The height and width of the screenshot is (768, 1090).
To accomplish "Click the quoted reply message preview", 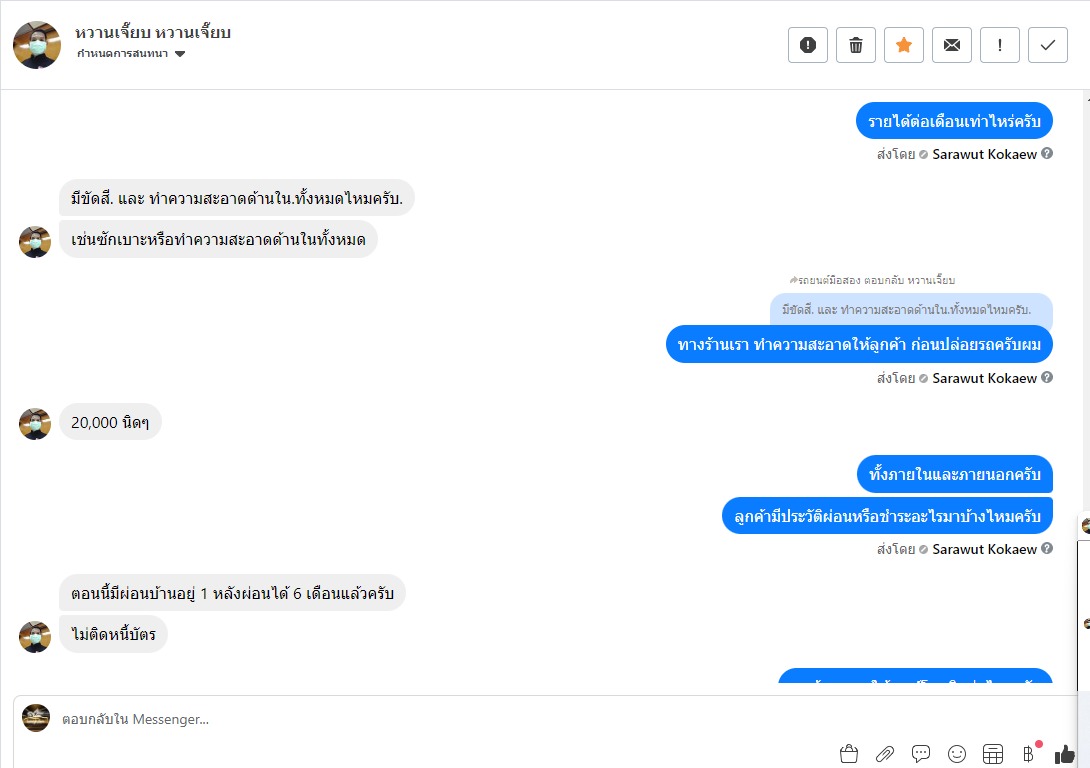I will [x=911, y=310].
